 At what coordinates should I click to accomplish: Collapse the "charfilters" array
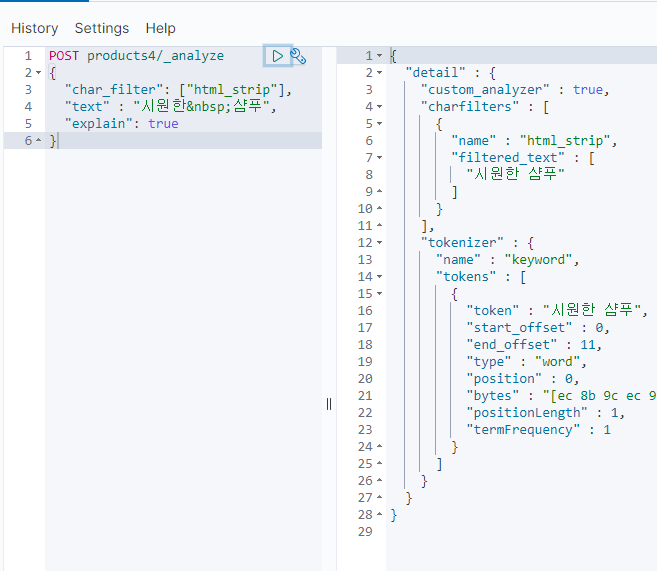tap(379, 107)
